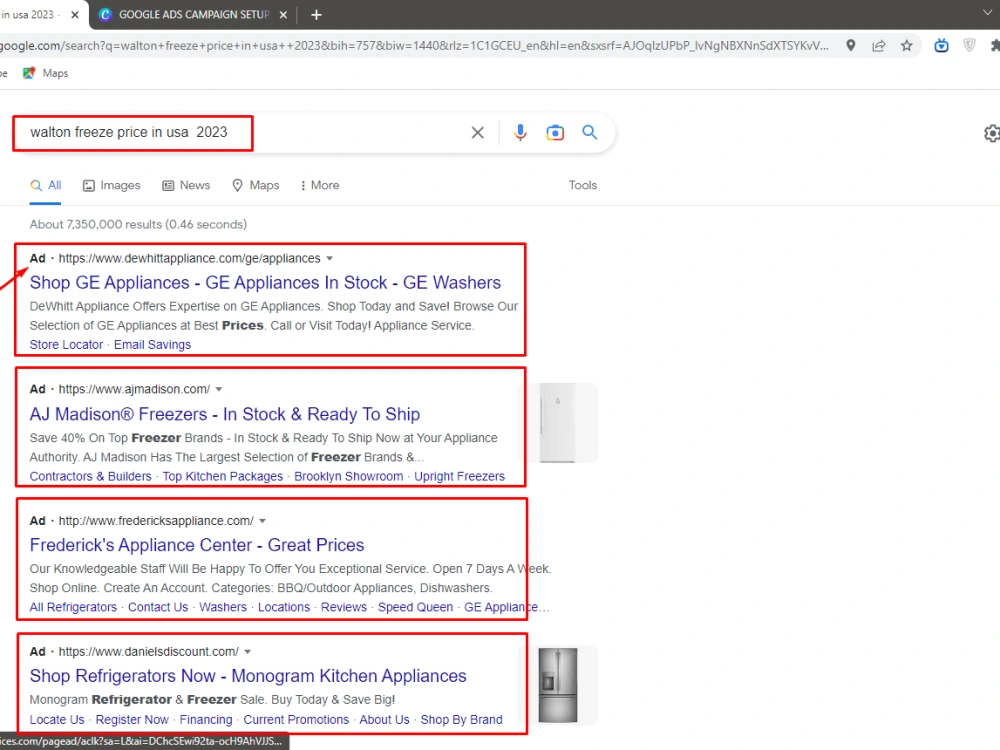
Task: Open a new browser tab with plus
Action: [316, 15]
